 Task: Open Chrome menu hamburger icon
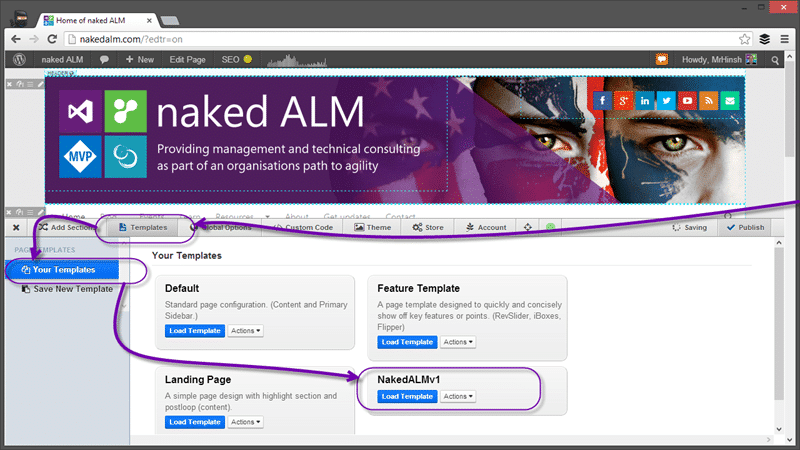pos(785,39)
